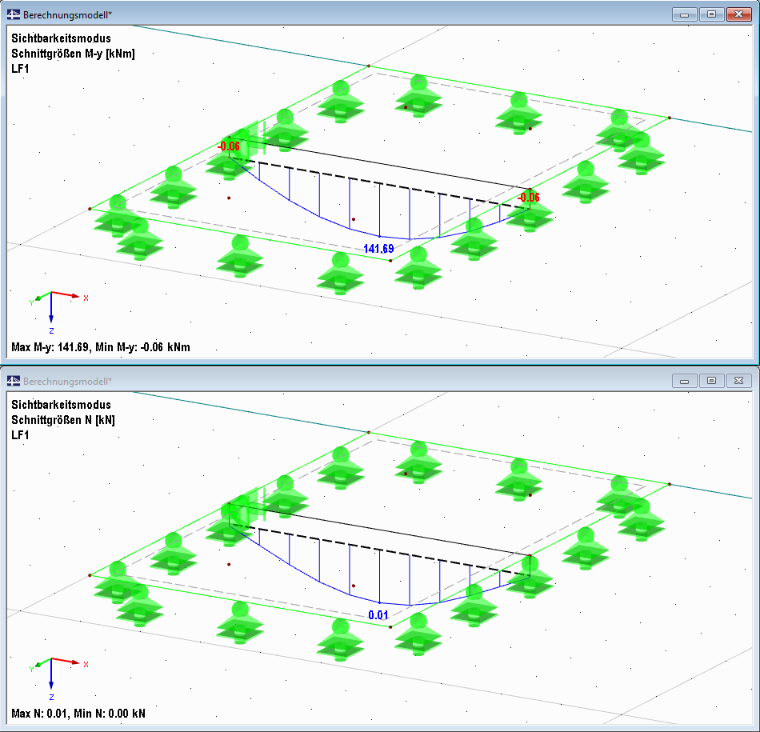Click the Berechnungsmodell* title of the upper window
Screen dimensions: 760x732
click(x=67, y=15)
